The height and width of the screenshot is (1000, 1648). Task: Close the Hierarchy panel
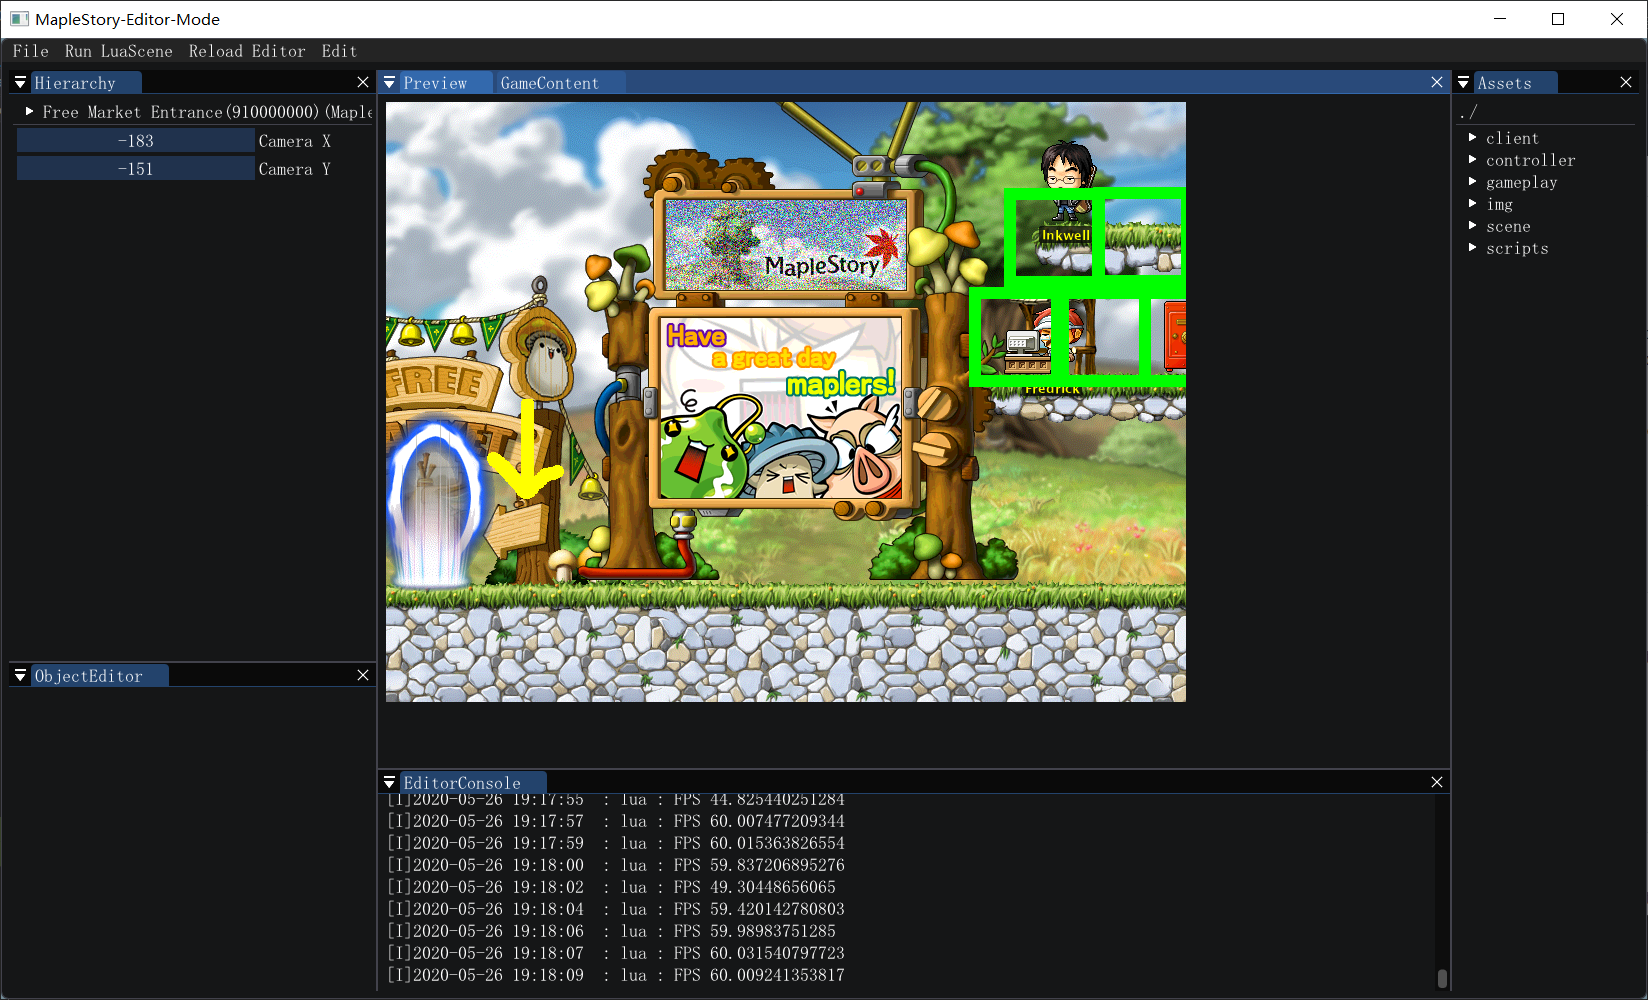363,83
